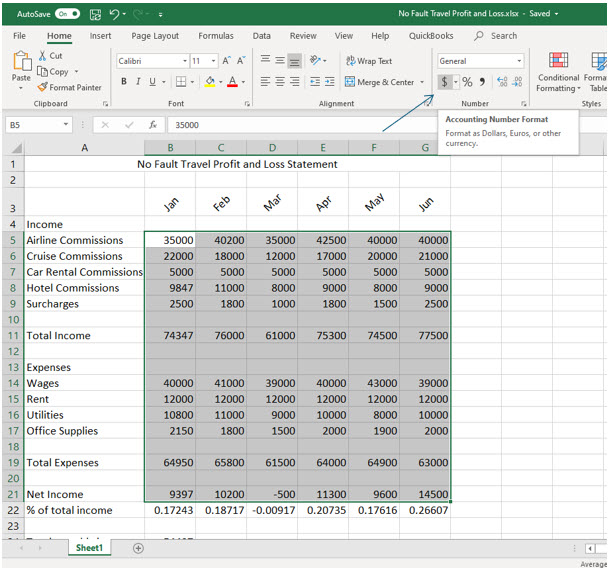
Task: Decrease font size with smaller A
Action: pos(241,61)
